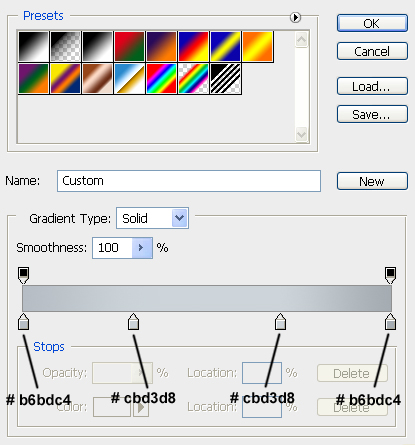The height and width of the screenshot is (445, 415).
Task: Select the transparent stripes gradient preset
Action: pos(225,79)
